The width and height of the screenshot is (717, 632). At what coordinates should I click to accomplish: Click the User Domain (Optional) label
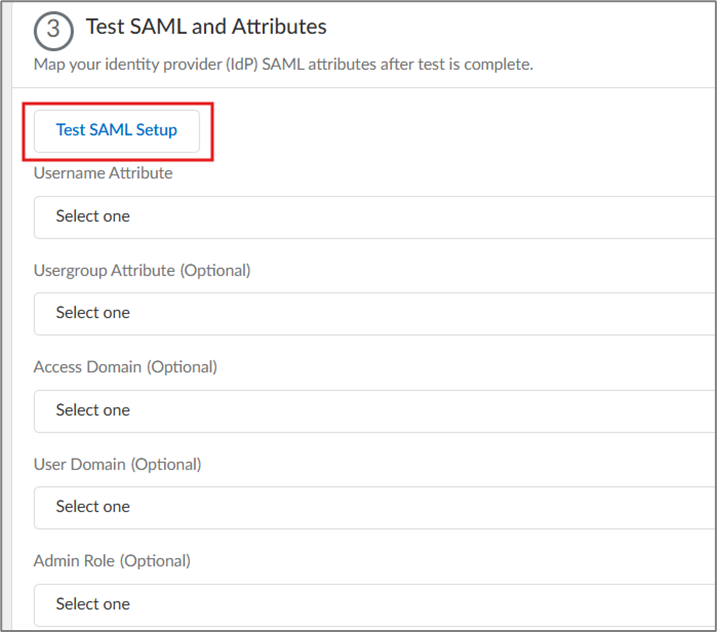point(117,464)
